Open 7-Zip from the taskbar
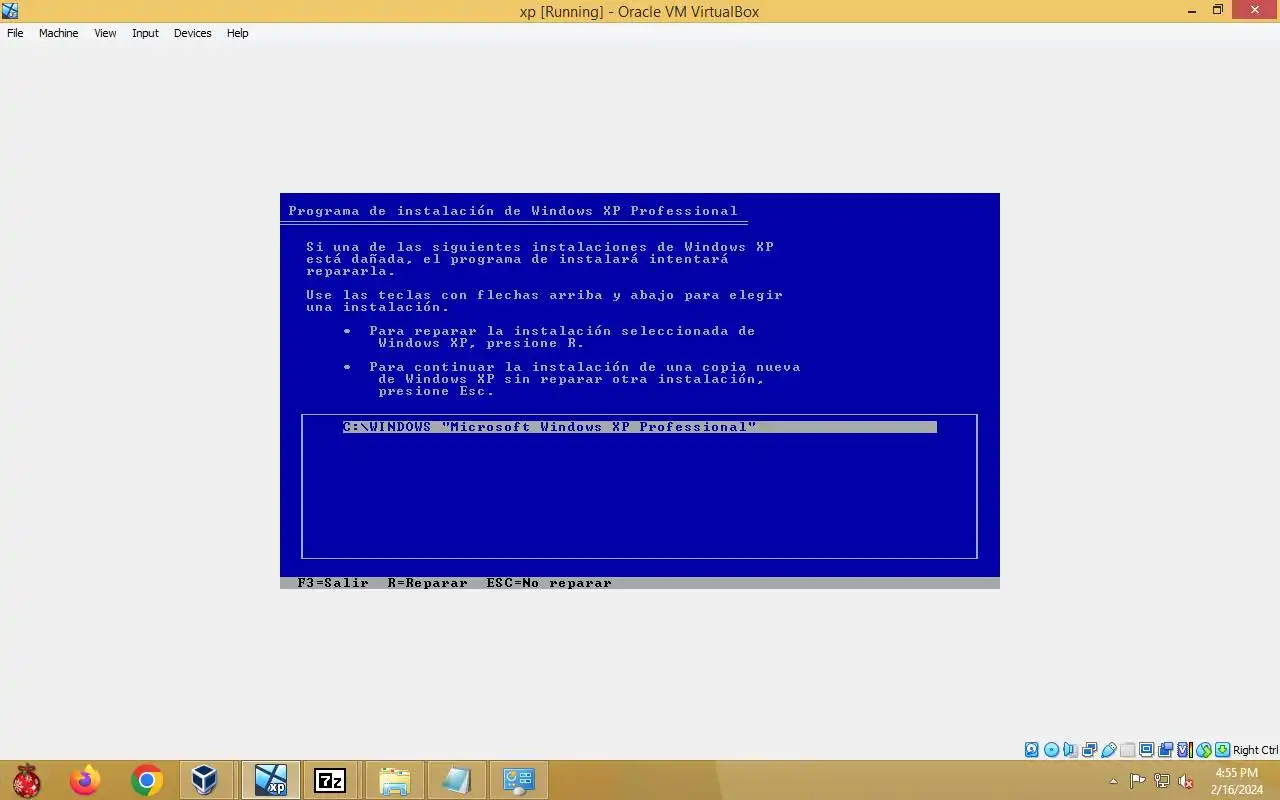The image size is (1280, 800). point(330,780)
